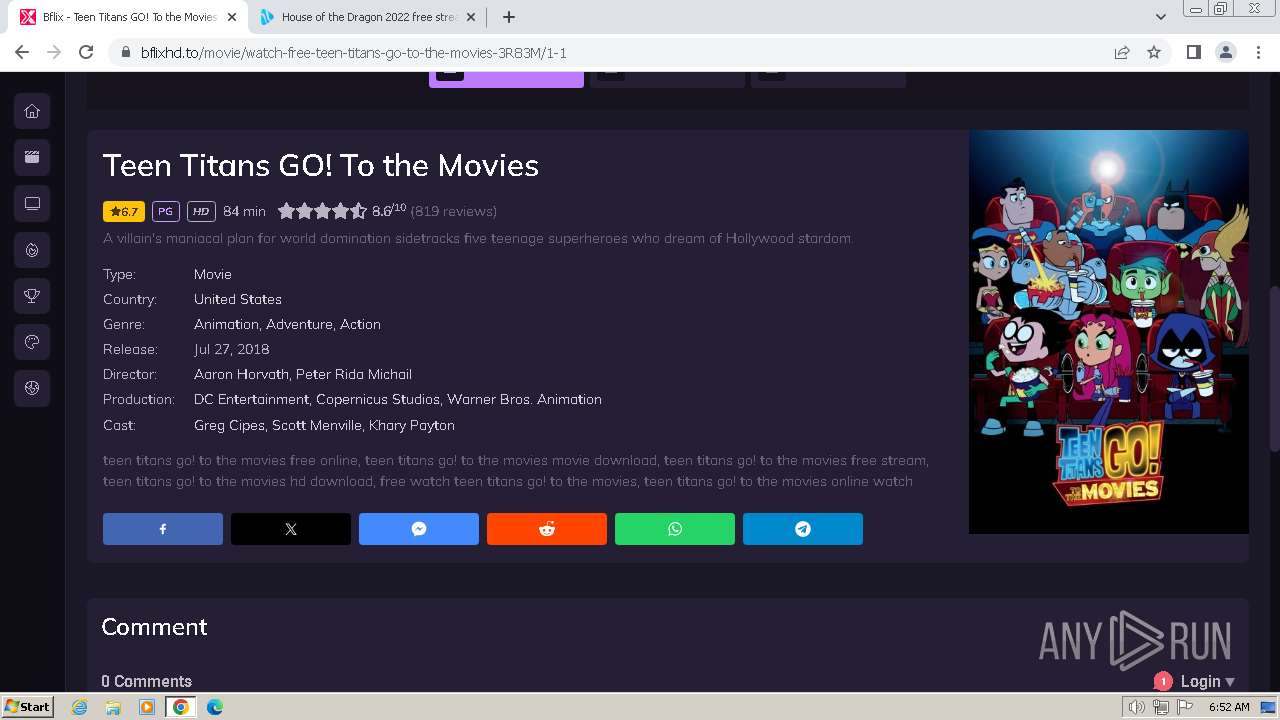This screenshot has height=720, width=1280.
Task: Share on X (Twitter)
Action: [291, 529]
